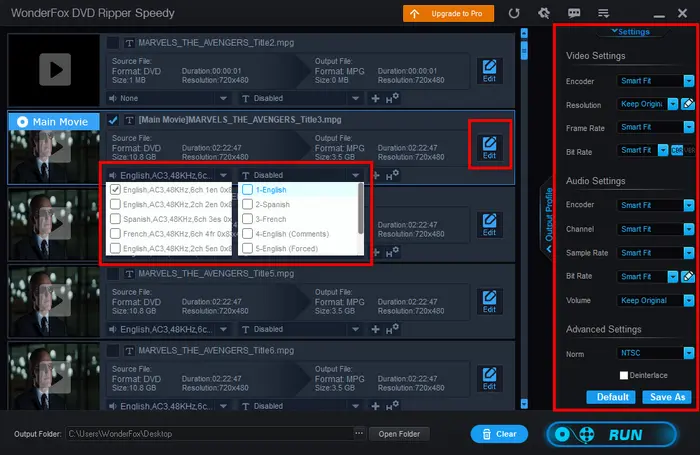Open Resolution Keep Original dropdown

click(648, 104)
